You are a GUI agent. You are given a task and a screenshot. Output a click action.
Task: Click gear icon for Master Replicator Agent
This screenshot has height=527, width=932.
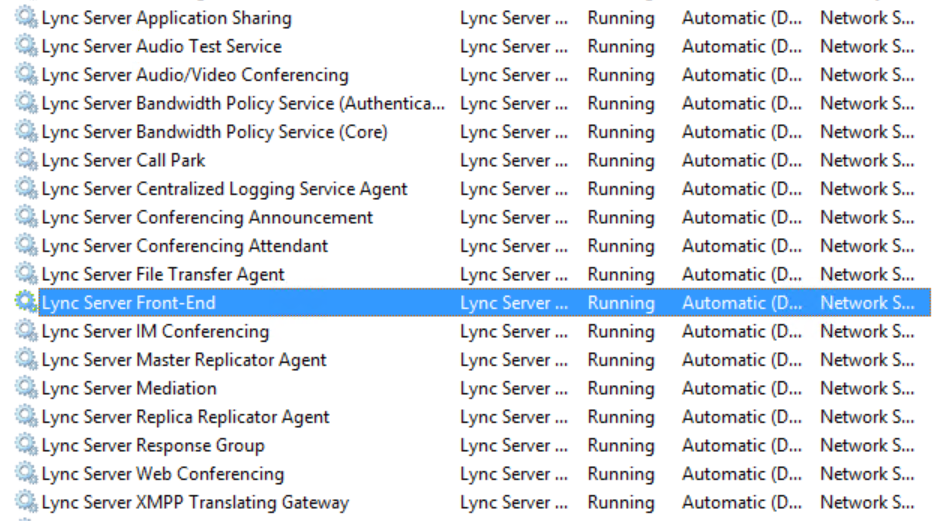coord(26,359)
